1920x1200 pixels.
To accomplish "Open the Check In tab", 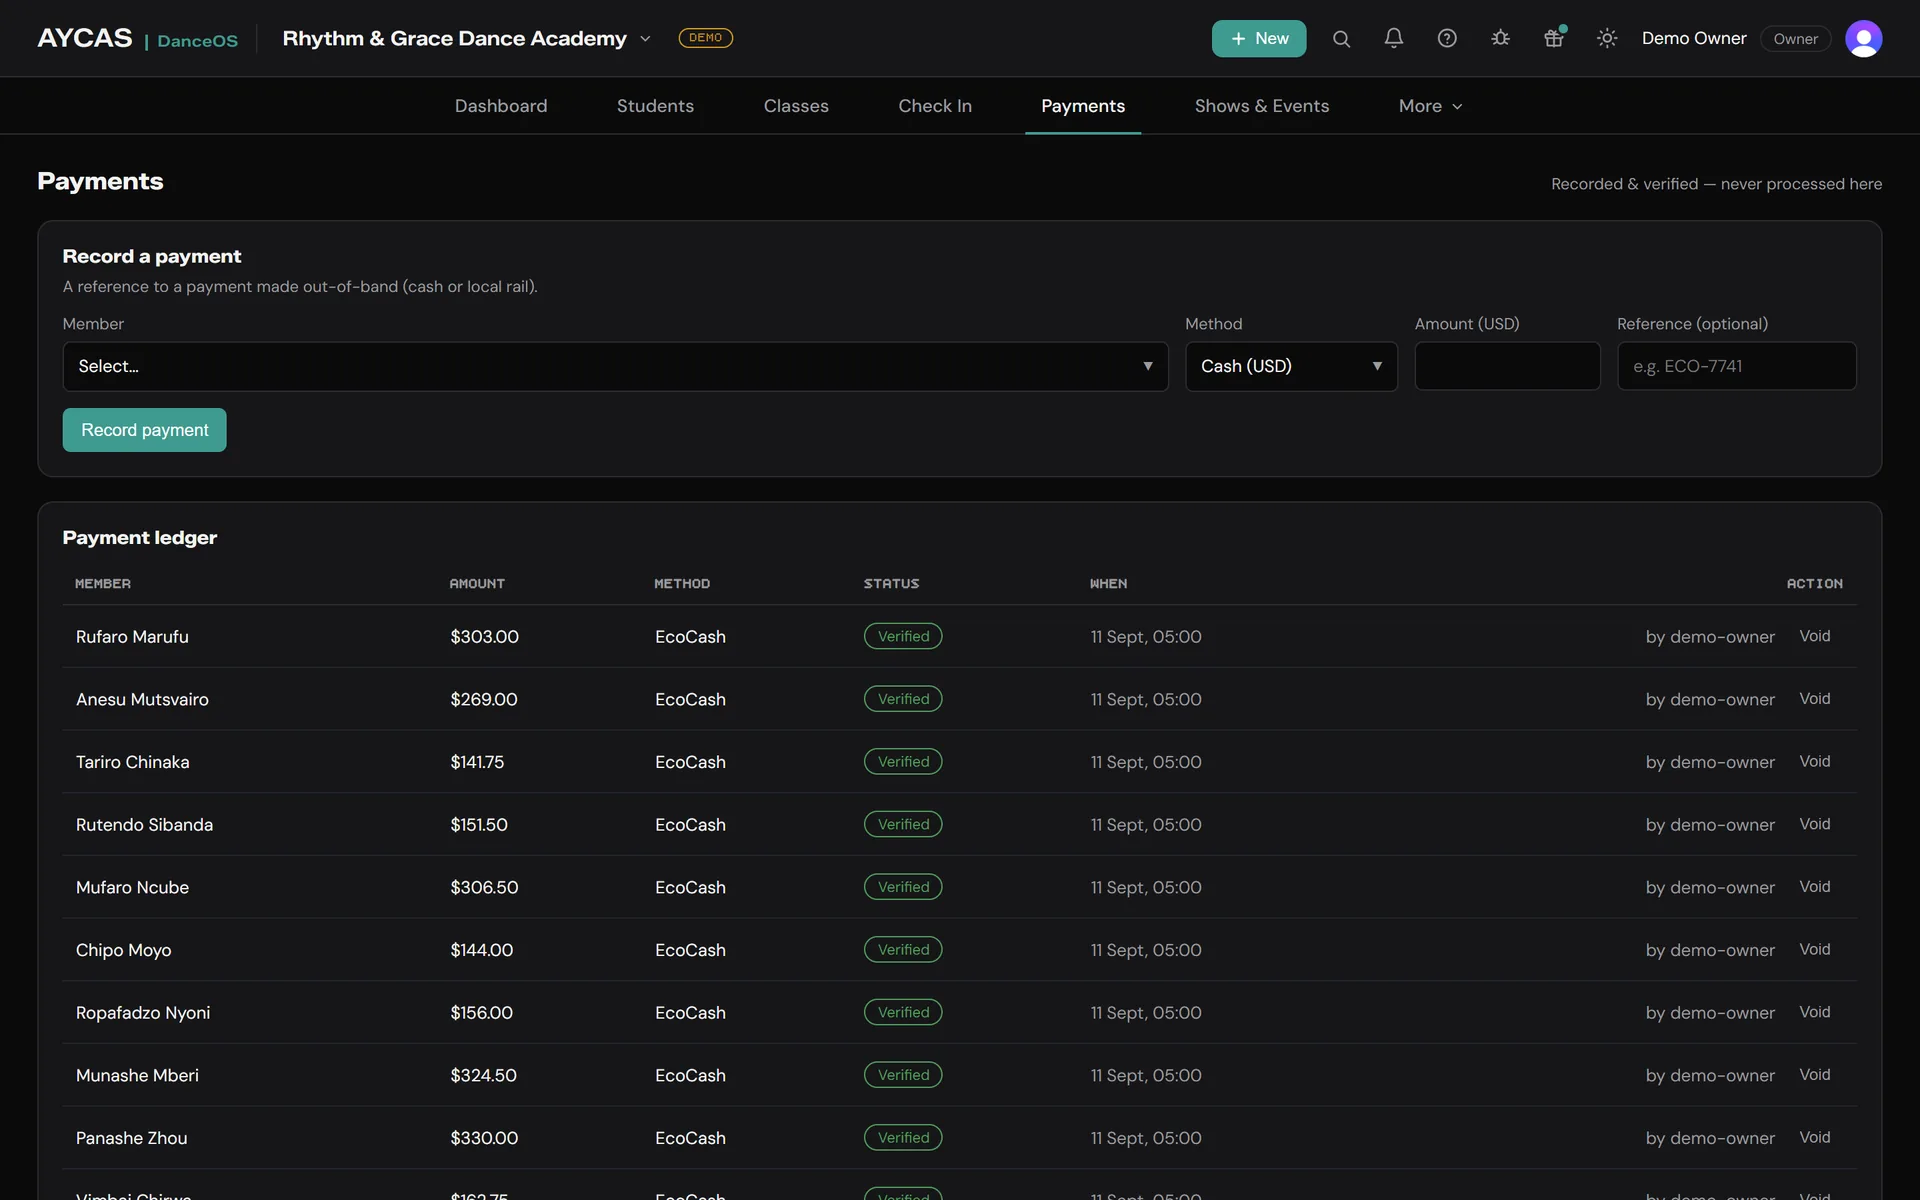I will (x=935, y=106).
